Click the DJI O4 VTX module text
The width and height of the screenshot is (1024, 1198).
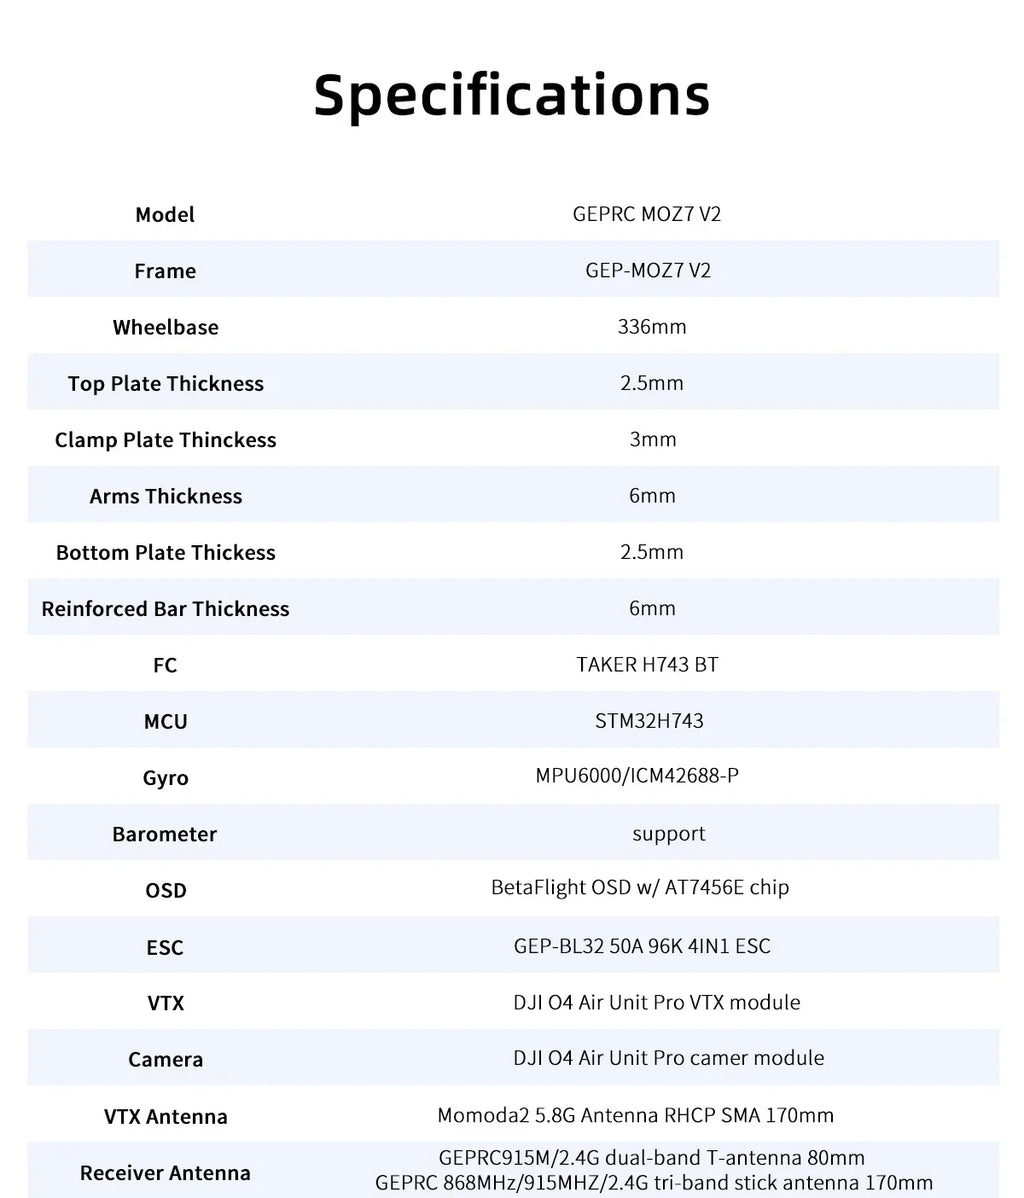point(657,1002)
